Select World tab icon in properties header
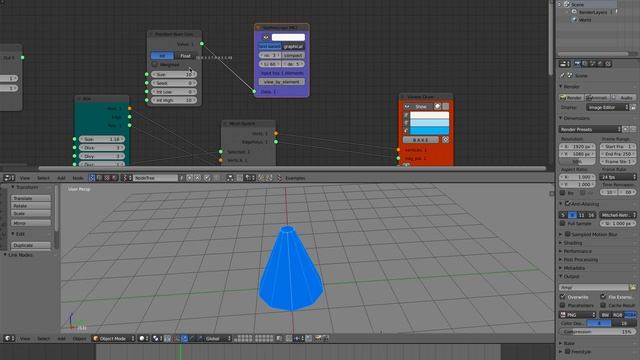Image resolution: width=640 pixels, height=360 pixels. tap(600, 64)
